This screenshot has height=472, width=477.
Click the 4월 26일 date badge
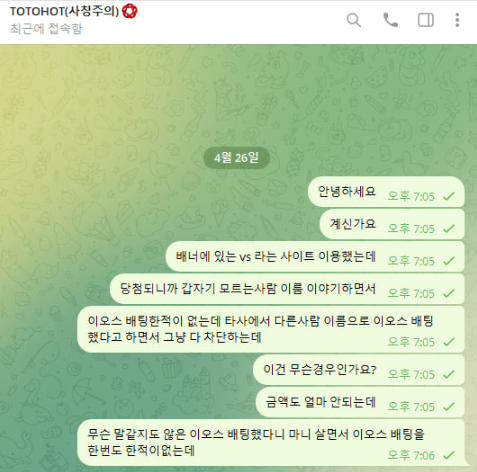(x=236, y=158)
